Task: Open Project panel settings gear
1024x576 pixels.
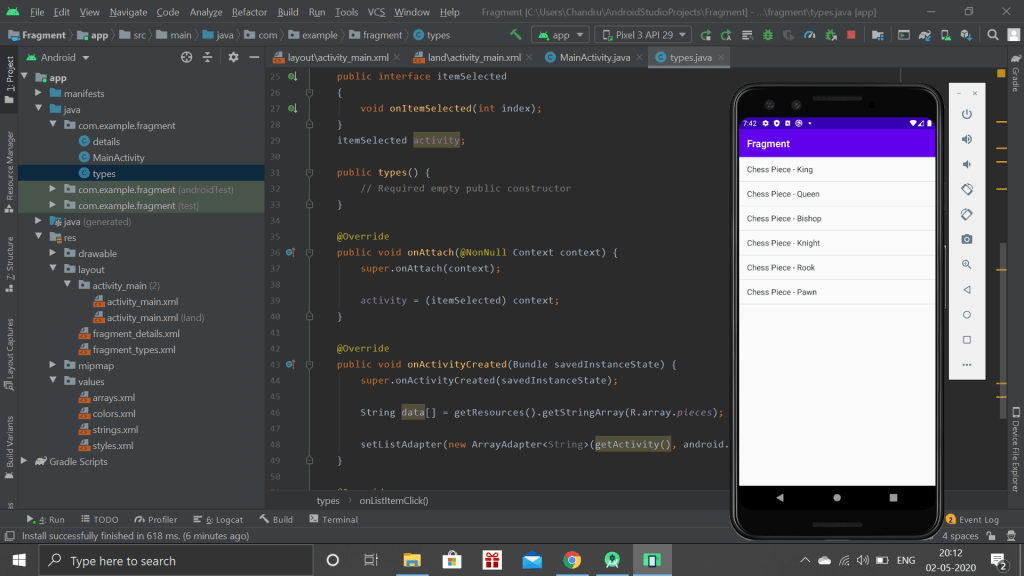Action: click(233, 57)
